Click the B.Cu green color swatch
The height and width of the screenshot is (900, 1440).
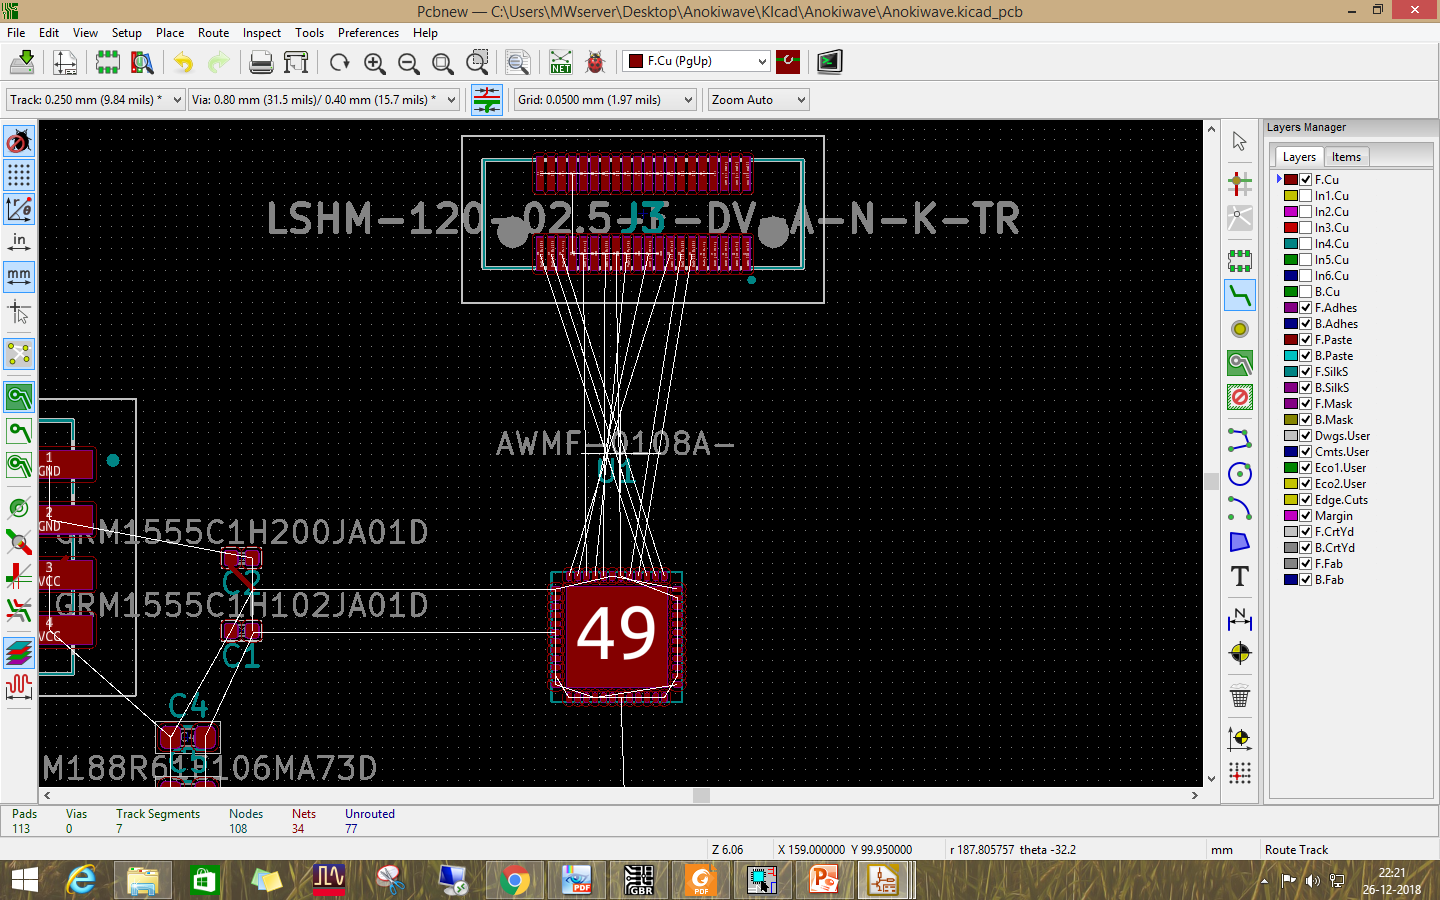[x=1291, y=292]
